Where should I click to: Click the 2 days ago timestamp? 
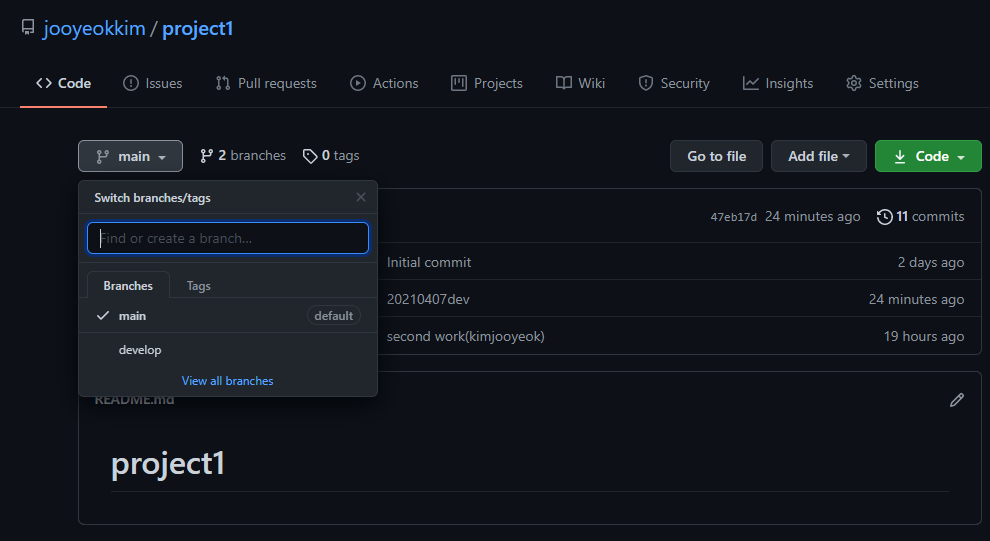pos(931,262)
